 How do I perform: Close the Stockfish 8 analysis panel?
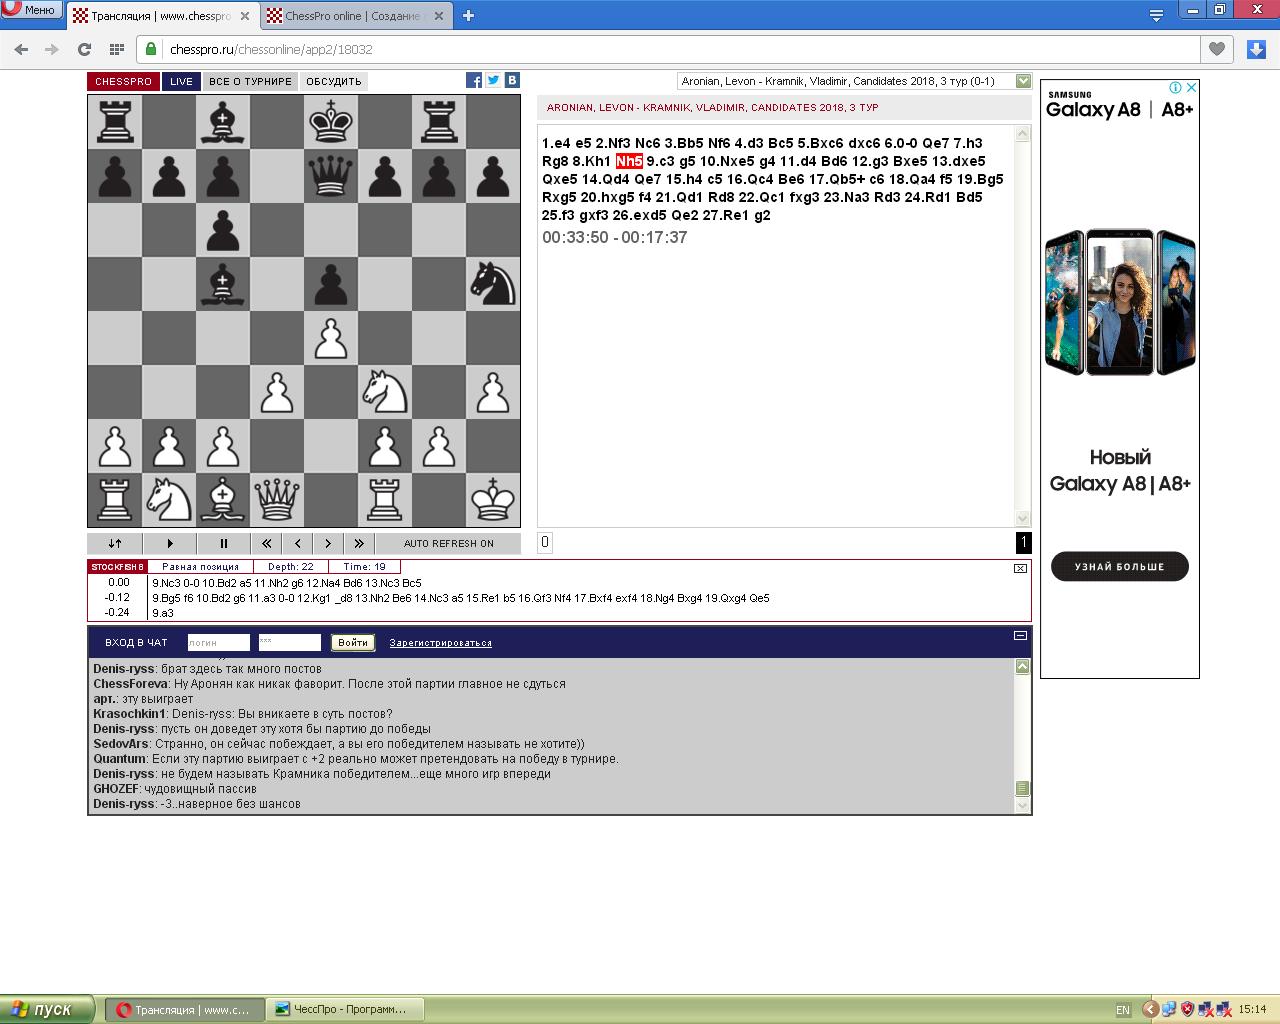coord(1020,568)
